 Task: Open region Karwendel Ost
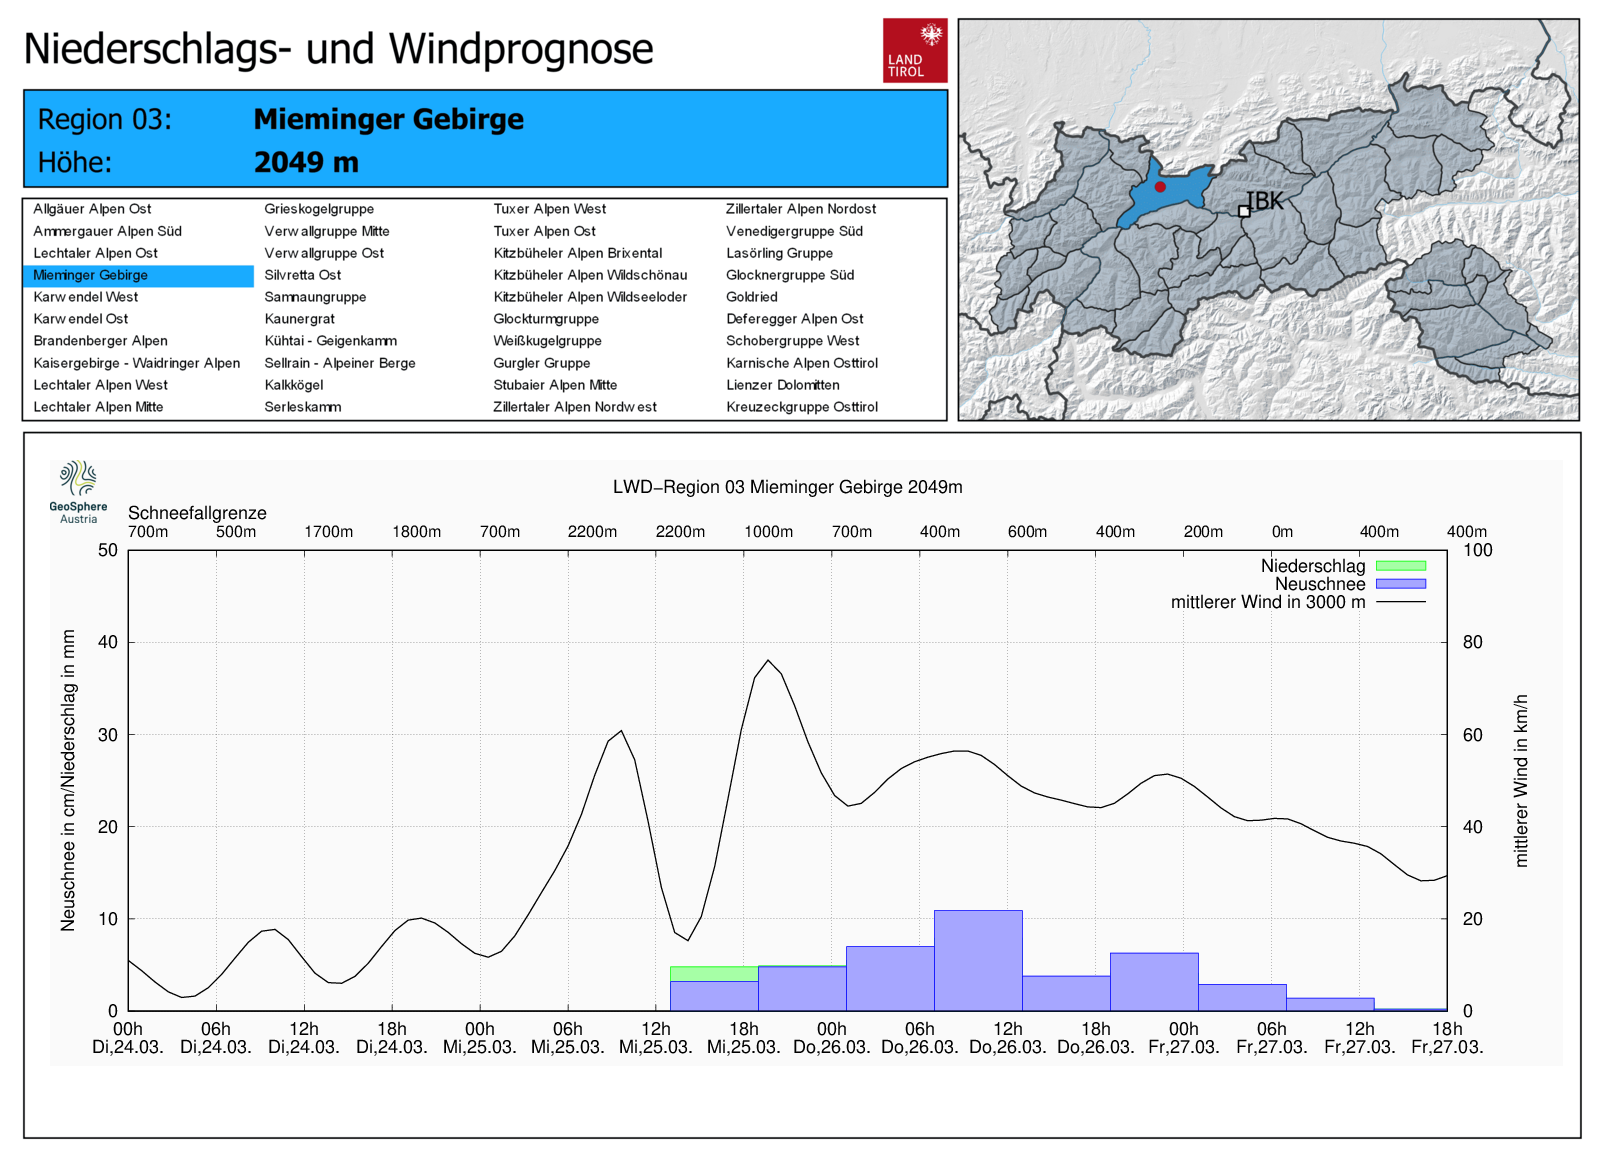[80, 319]
